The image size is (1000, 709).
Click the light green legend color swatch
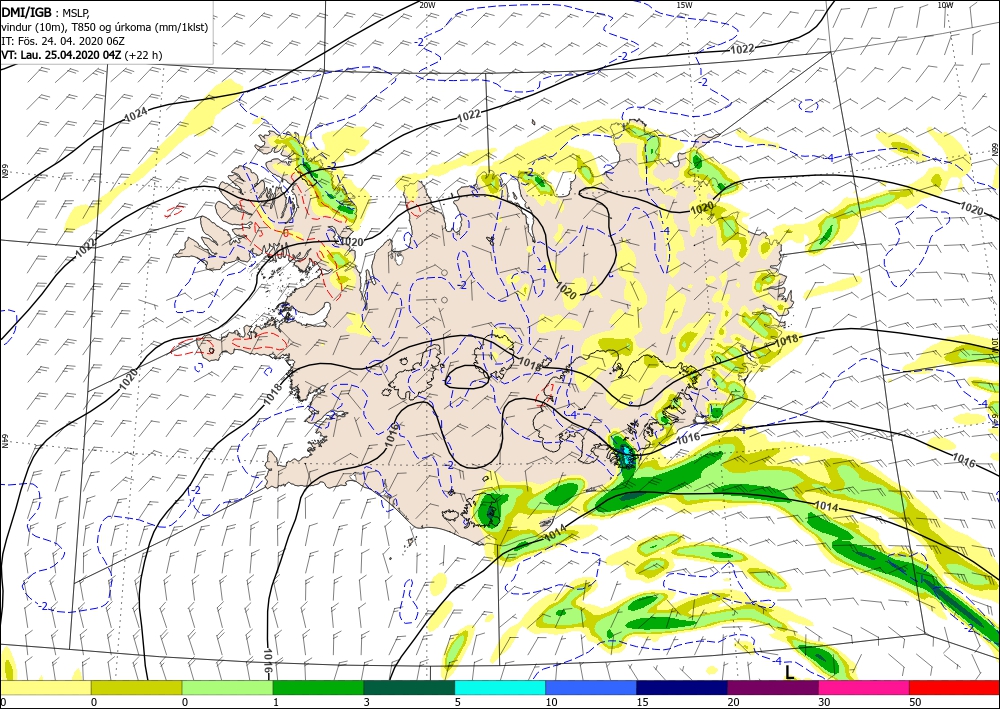tap(228, 687)
